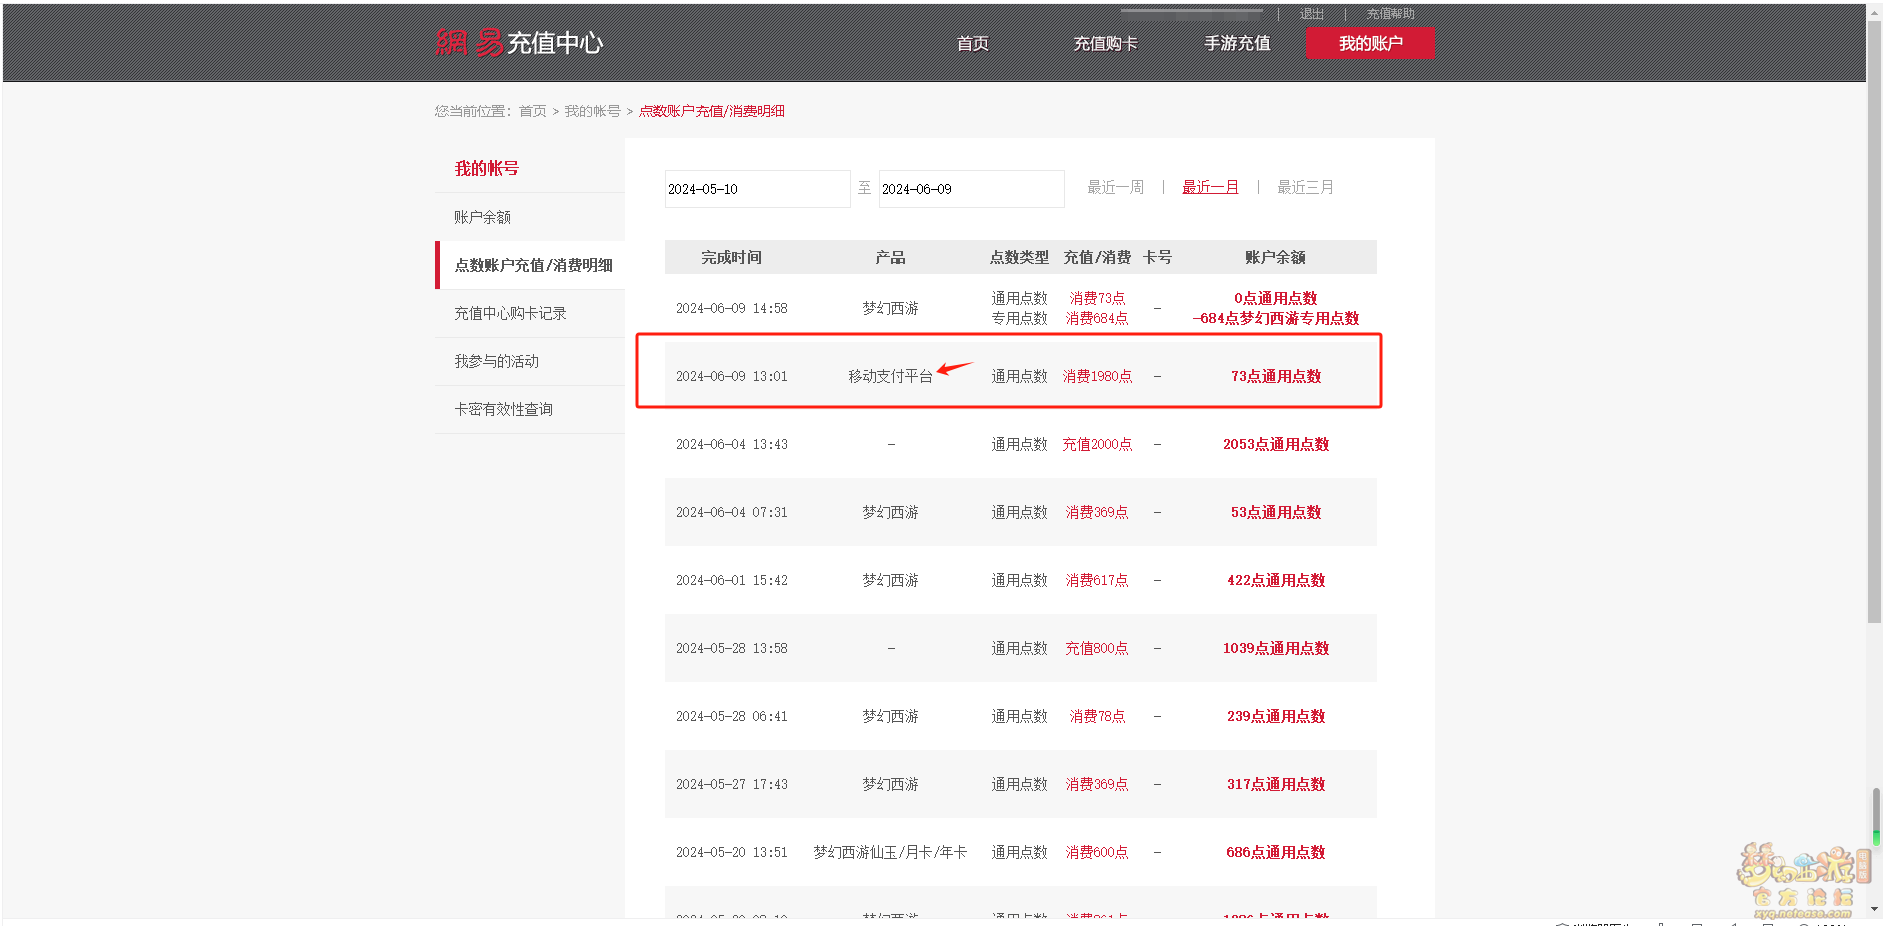Viewport: 1883px width, 926px height.
Task: Click the 产品 column header
Action: point(890,257)
